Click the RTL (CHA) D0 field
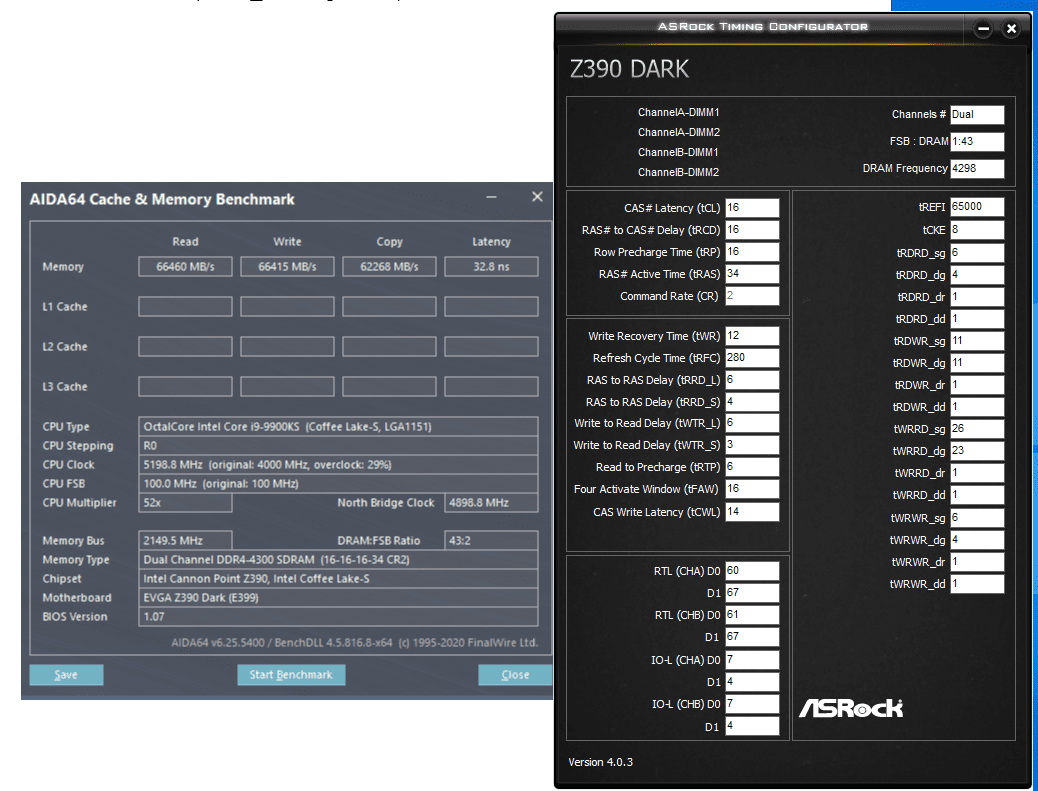The image size is (1038, 791). pyautogui.click(x=752, y=571)
